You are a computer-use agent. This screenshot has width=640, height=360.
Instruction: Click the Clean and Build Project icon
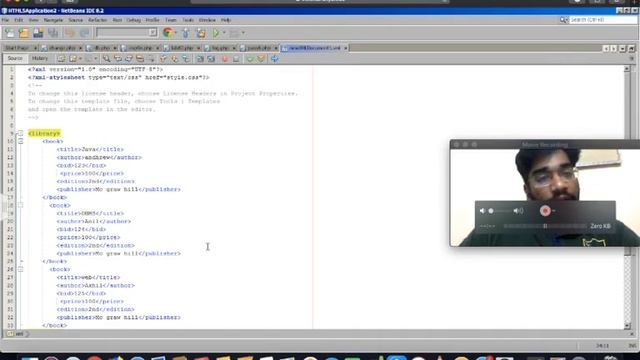click(x=201, y=33)
